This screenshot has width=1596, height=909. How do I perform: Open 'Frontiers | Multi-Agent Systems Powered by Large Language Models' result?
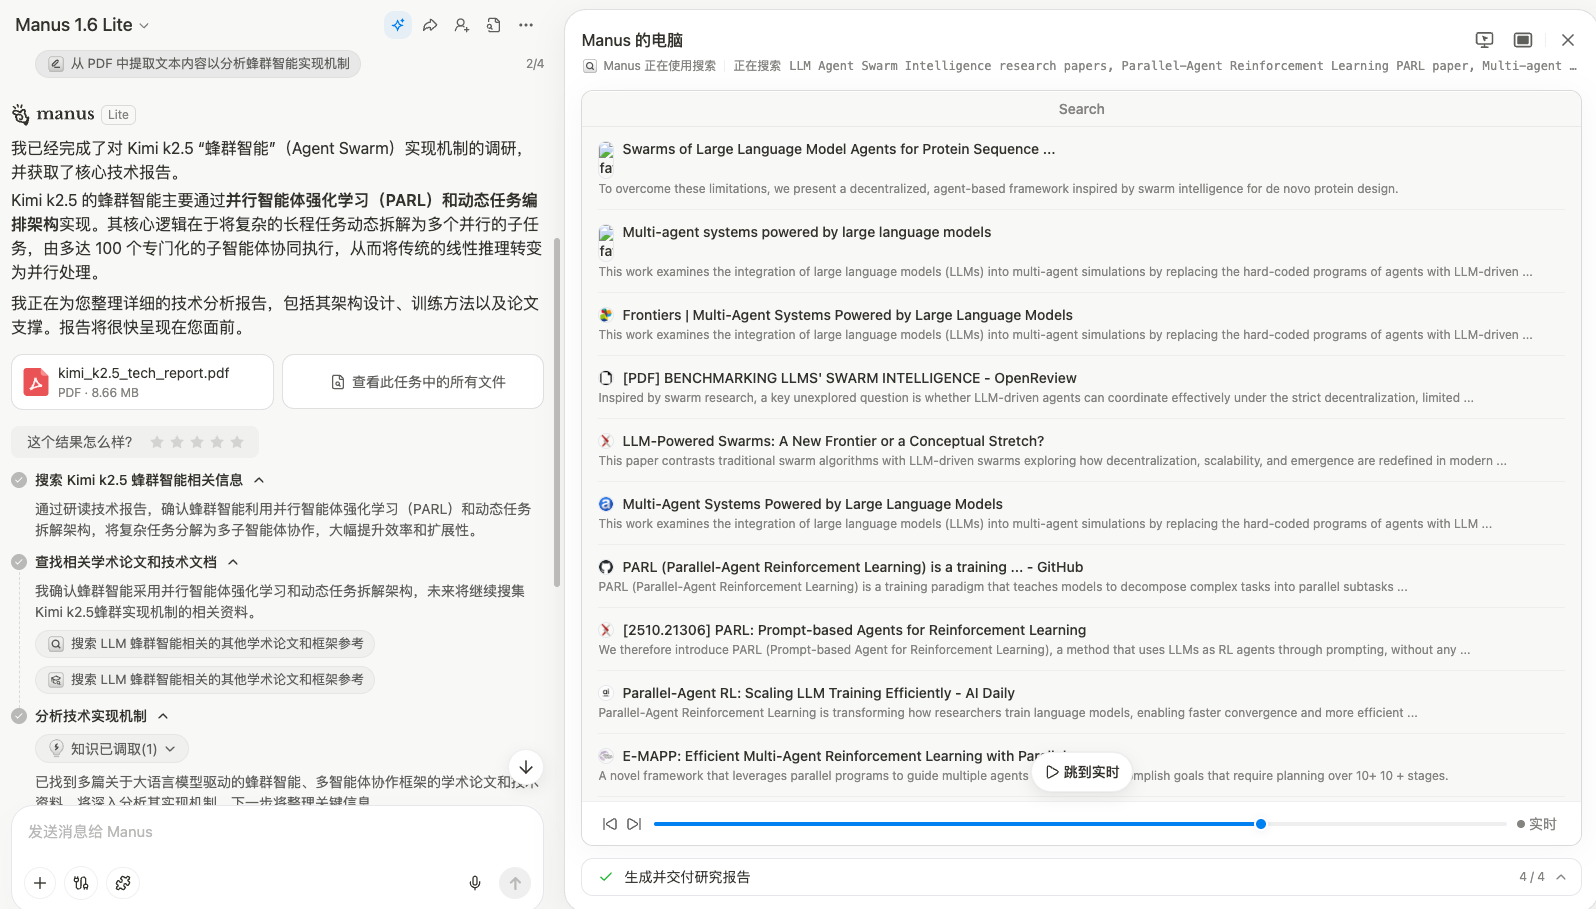tap(848, 315)
